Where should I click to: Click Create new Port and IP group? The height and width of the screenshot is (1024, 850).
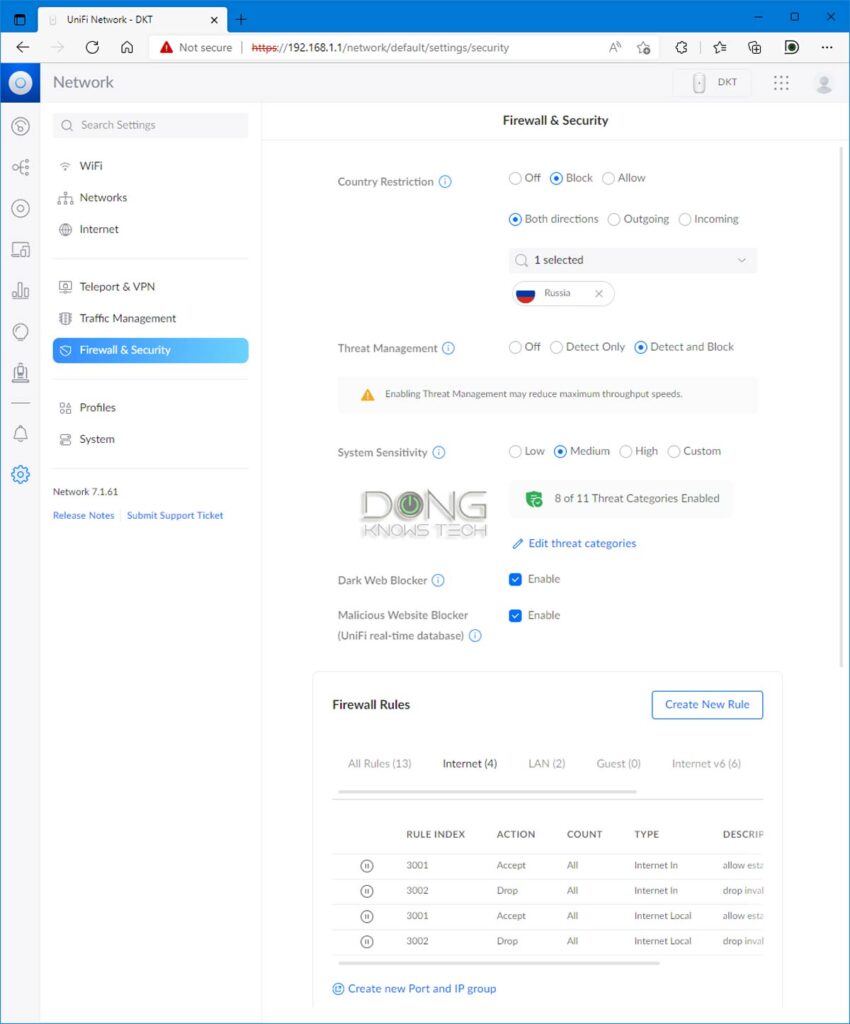point(415,989)
